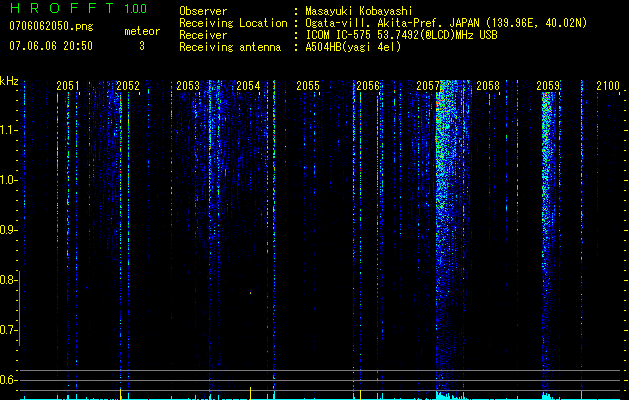Click the 2051 time marker
The height and width of the screenshot is (400, 629).
[68, 86]
